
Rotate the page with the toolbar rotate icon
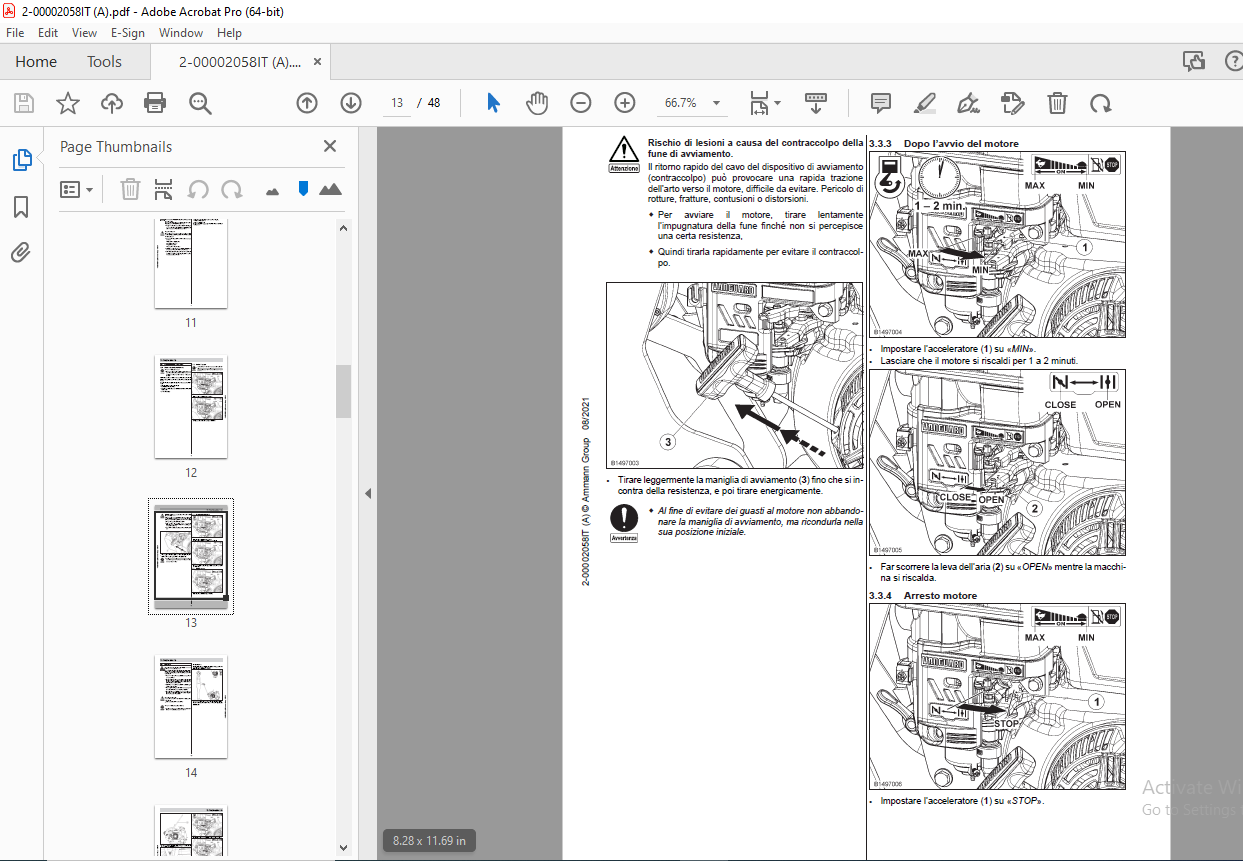click(1101, 103)
